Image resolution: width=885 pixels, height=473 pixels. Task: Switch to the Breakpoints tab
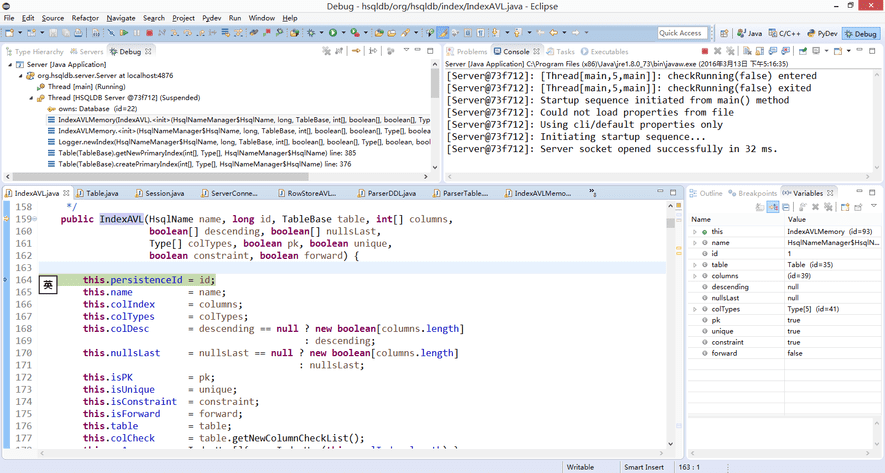tap(756, 193)
